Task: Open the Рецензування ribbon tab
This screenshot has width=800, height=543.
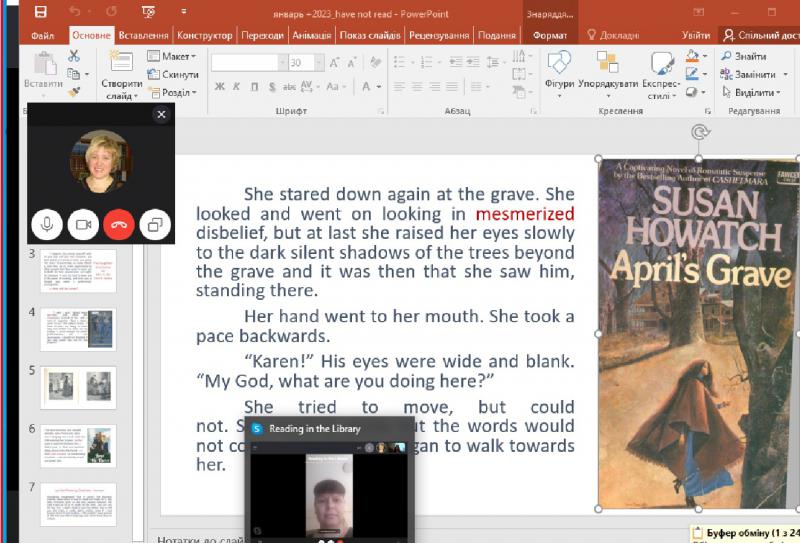Action: (439, 35)
